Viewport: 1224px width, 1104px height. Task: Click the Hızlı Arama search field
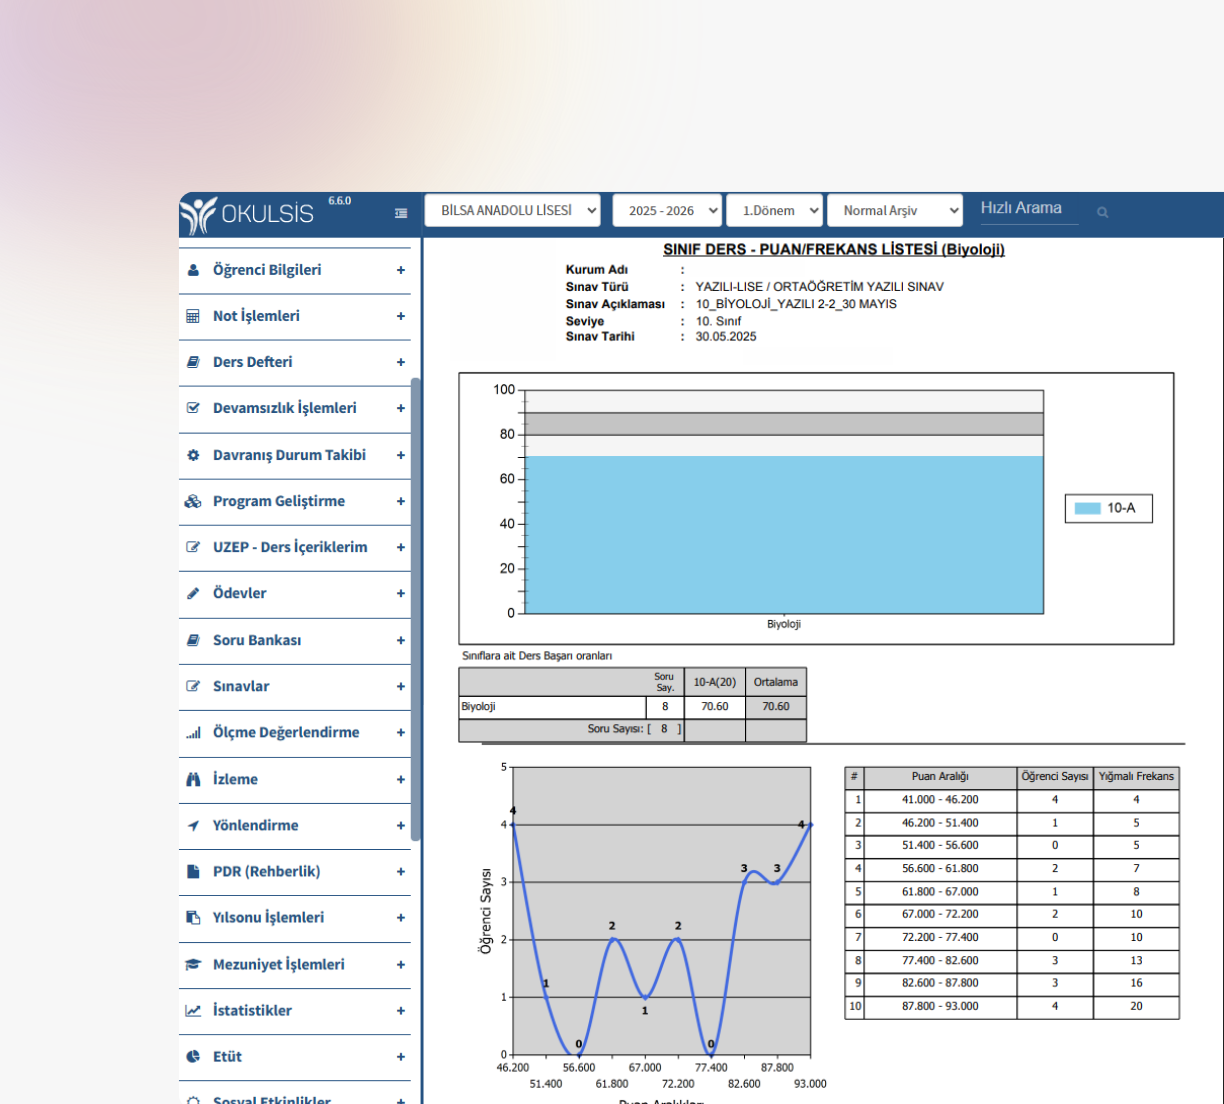click(1028, 209)
